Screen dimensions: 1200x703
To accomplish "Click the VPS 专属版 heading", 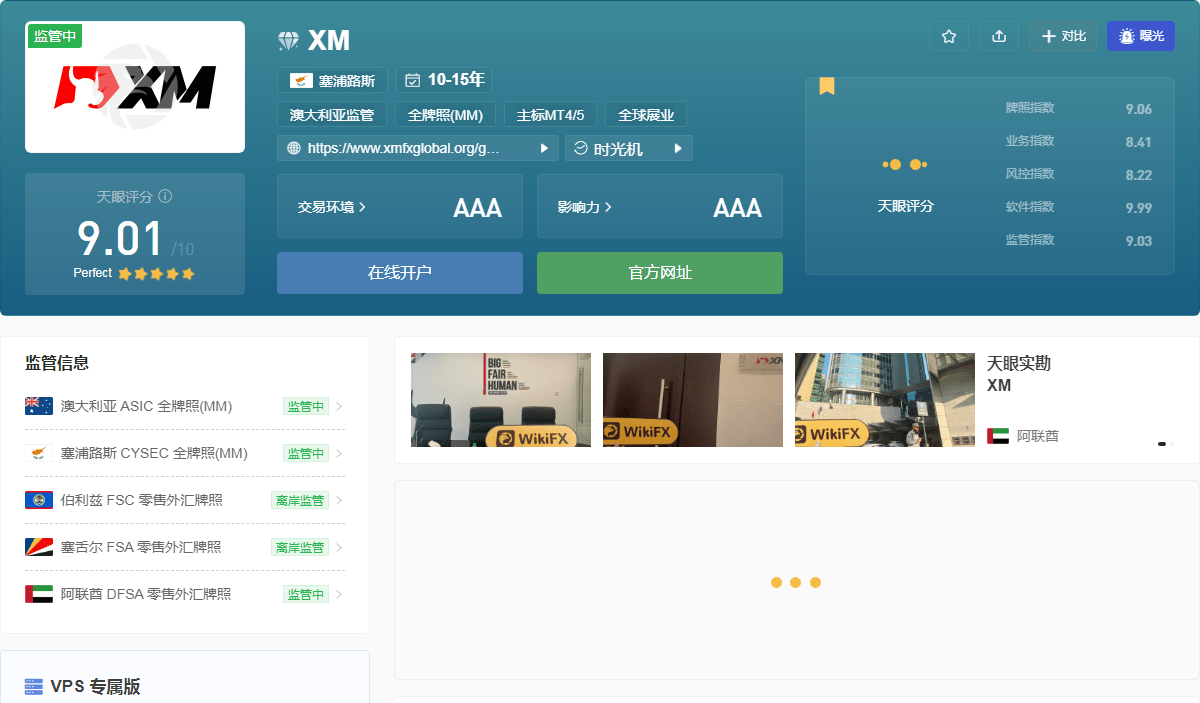I will [95, 686].
